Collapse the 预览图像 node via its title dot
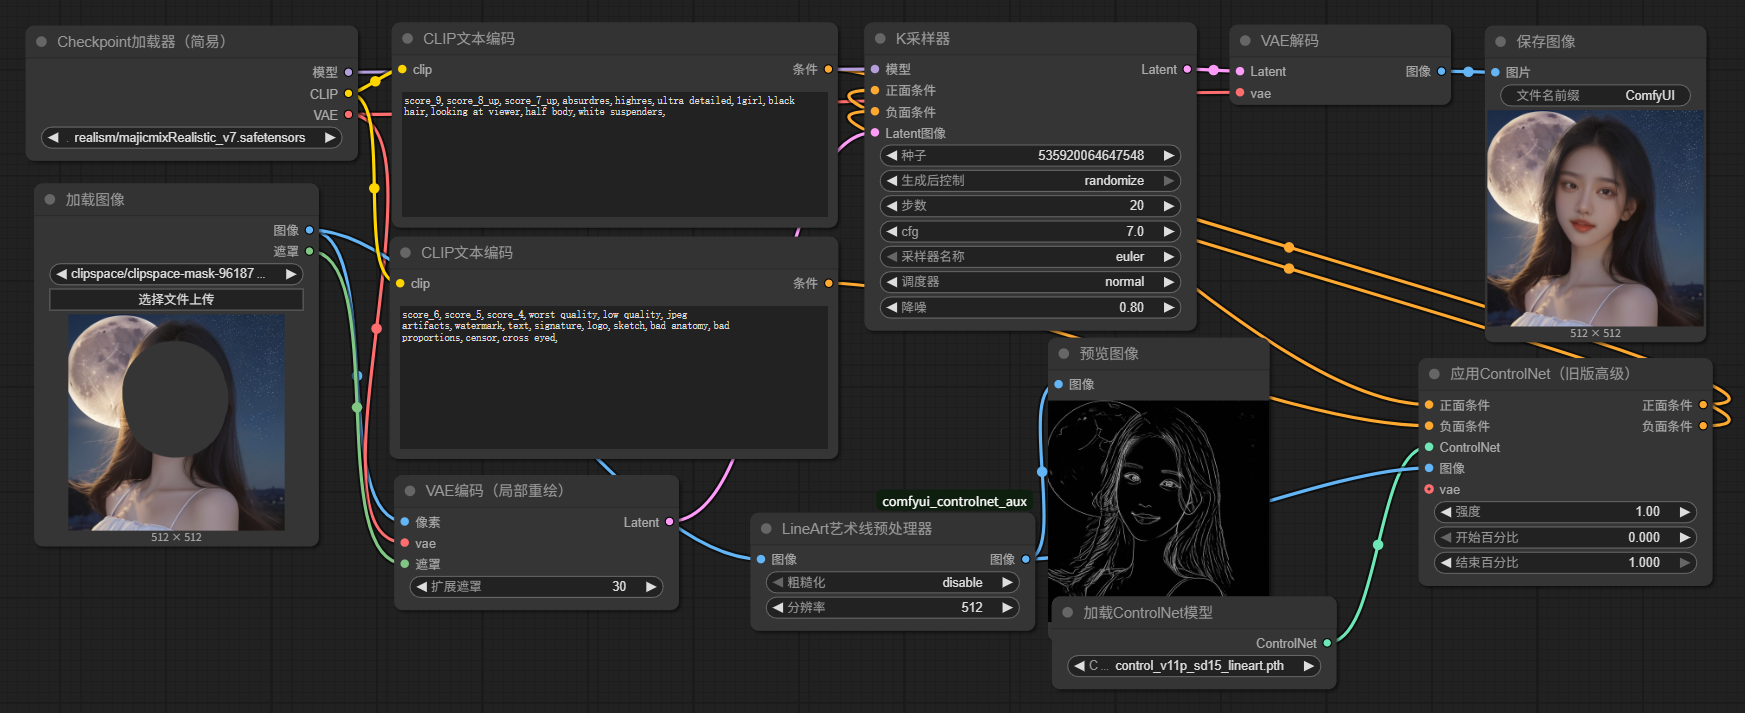 click(x=1064, y=354)
